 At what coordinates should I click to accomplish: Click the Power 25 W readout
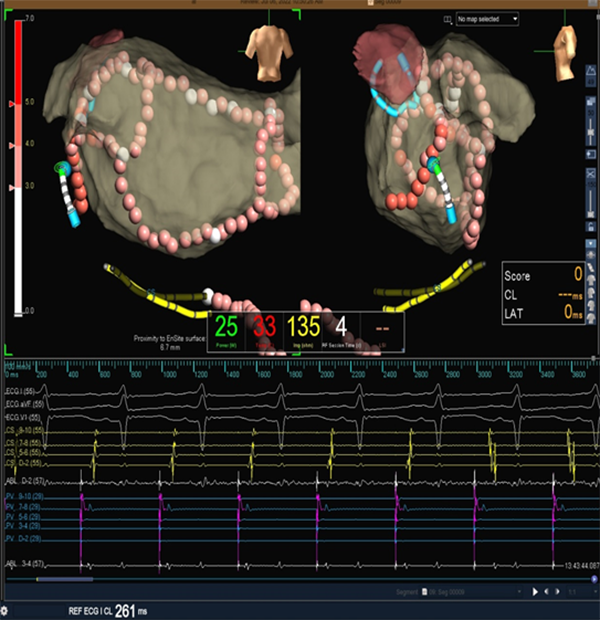(226, 331)
